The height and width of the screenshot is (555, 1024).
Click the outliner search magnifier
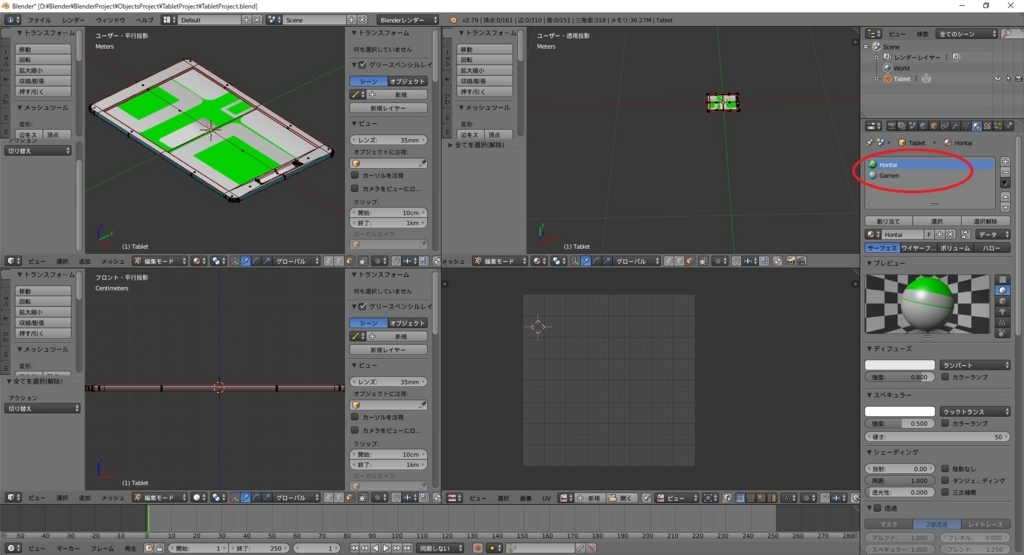1009,33
